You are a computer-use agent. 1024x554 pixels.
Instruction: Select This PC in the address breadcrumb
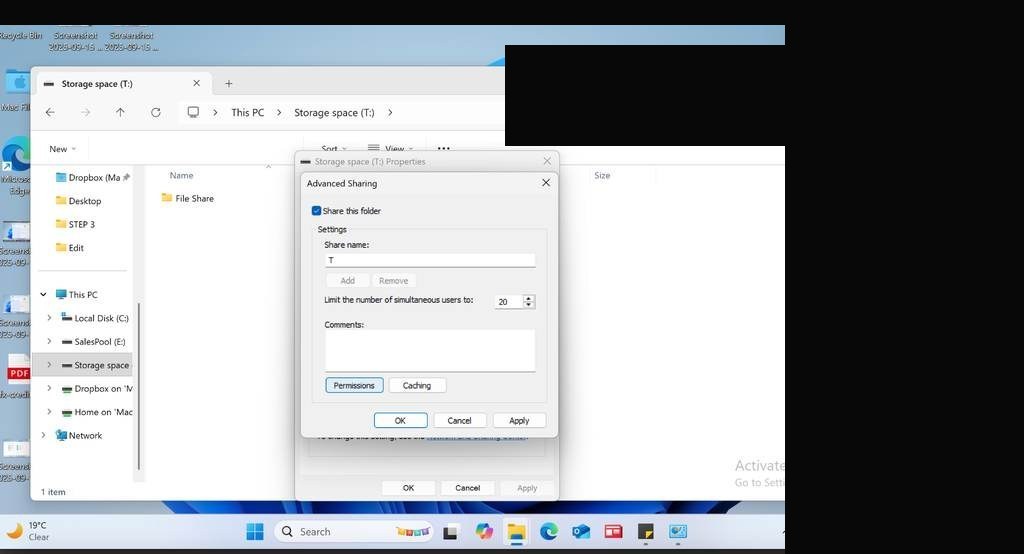248,112
